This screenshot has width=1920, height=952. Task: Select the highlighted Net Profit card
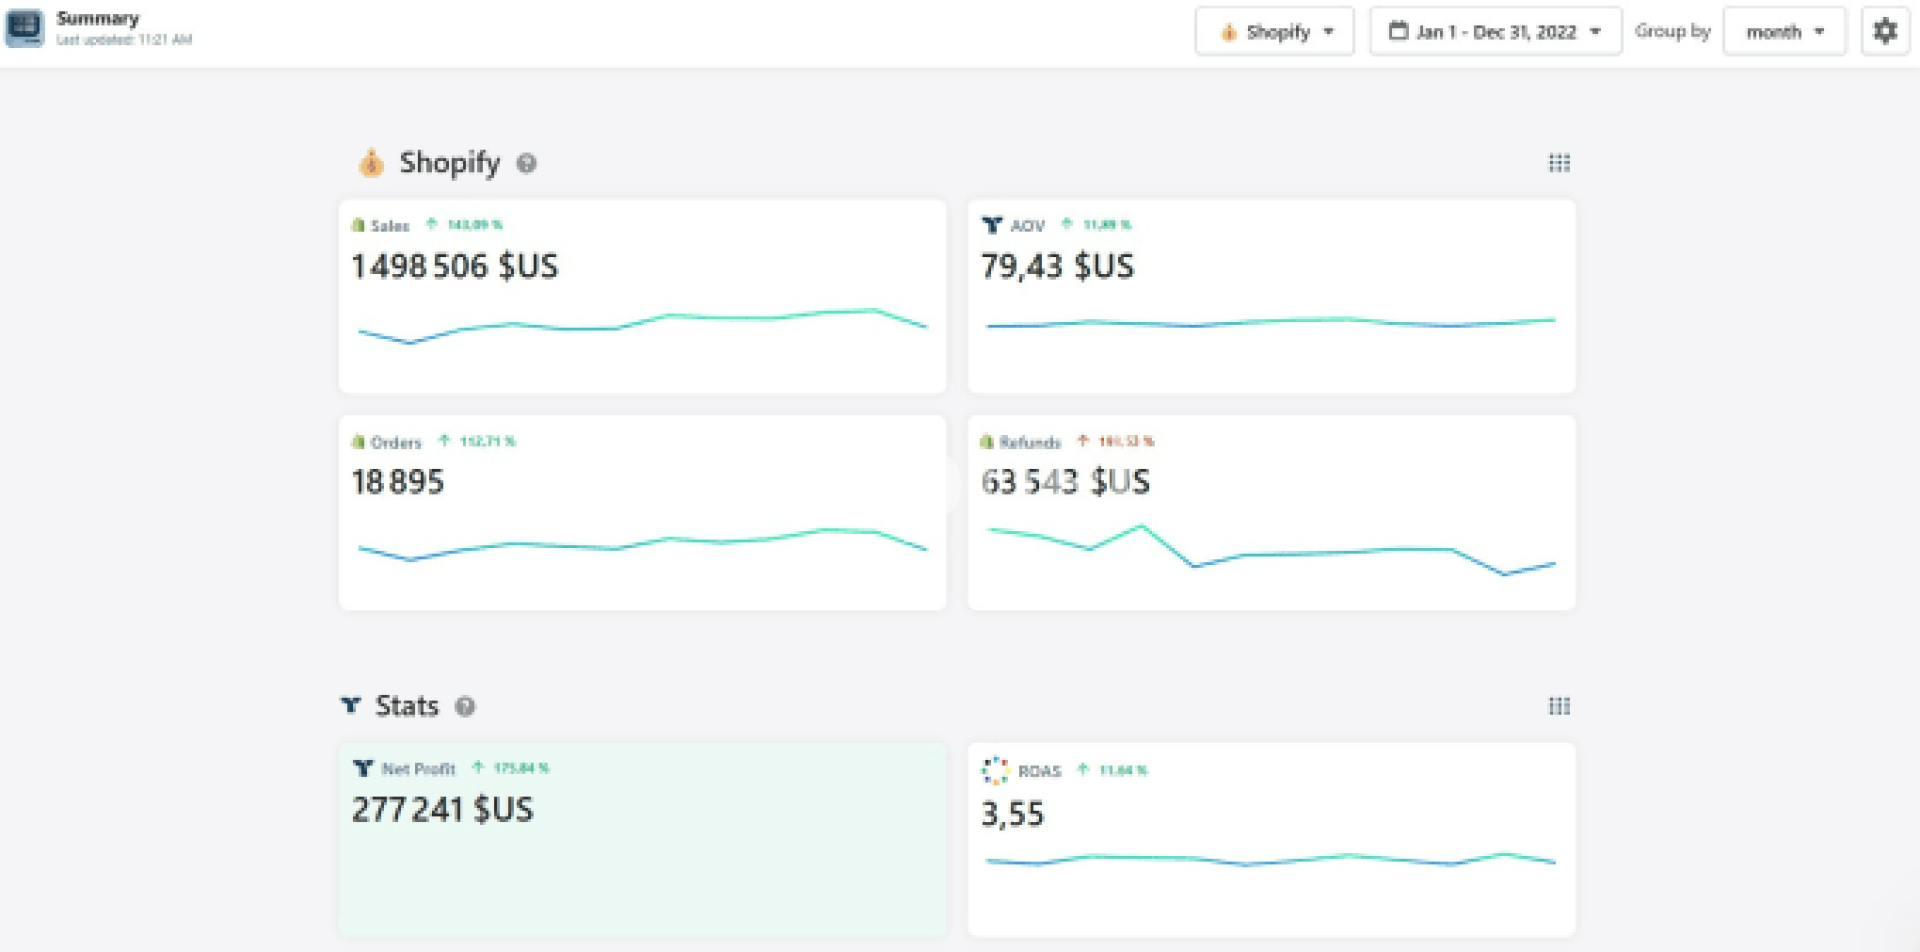click(642, 840)
